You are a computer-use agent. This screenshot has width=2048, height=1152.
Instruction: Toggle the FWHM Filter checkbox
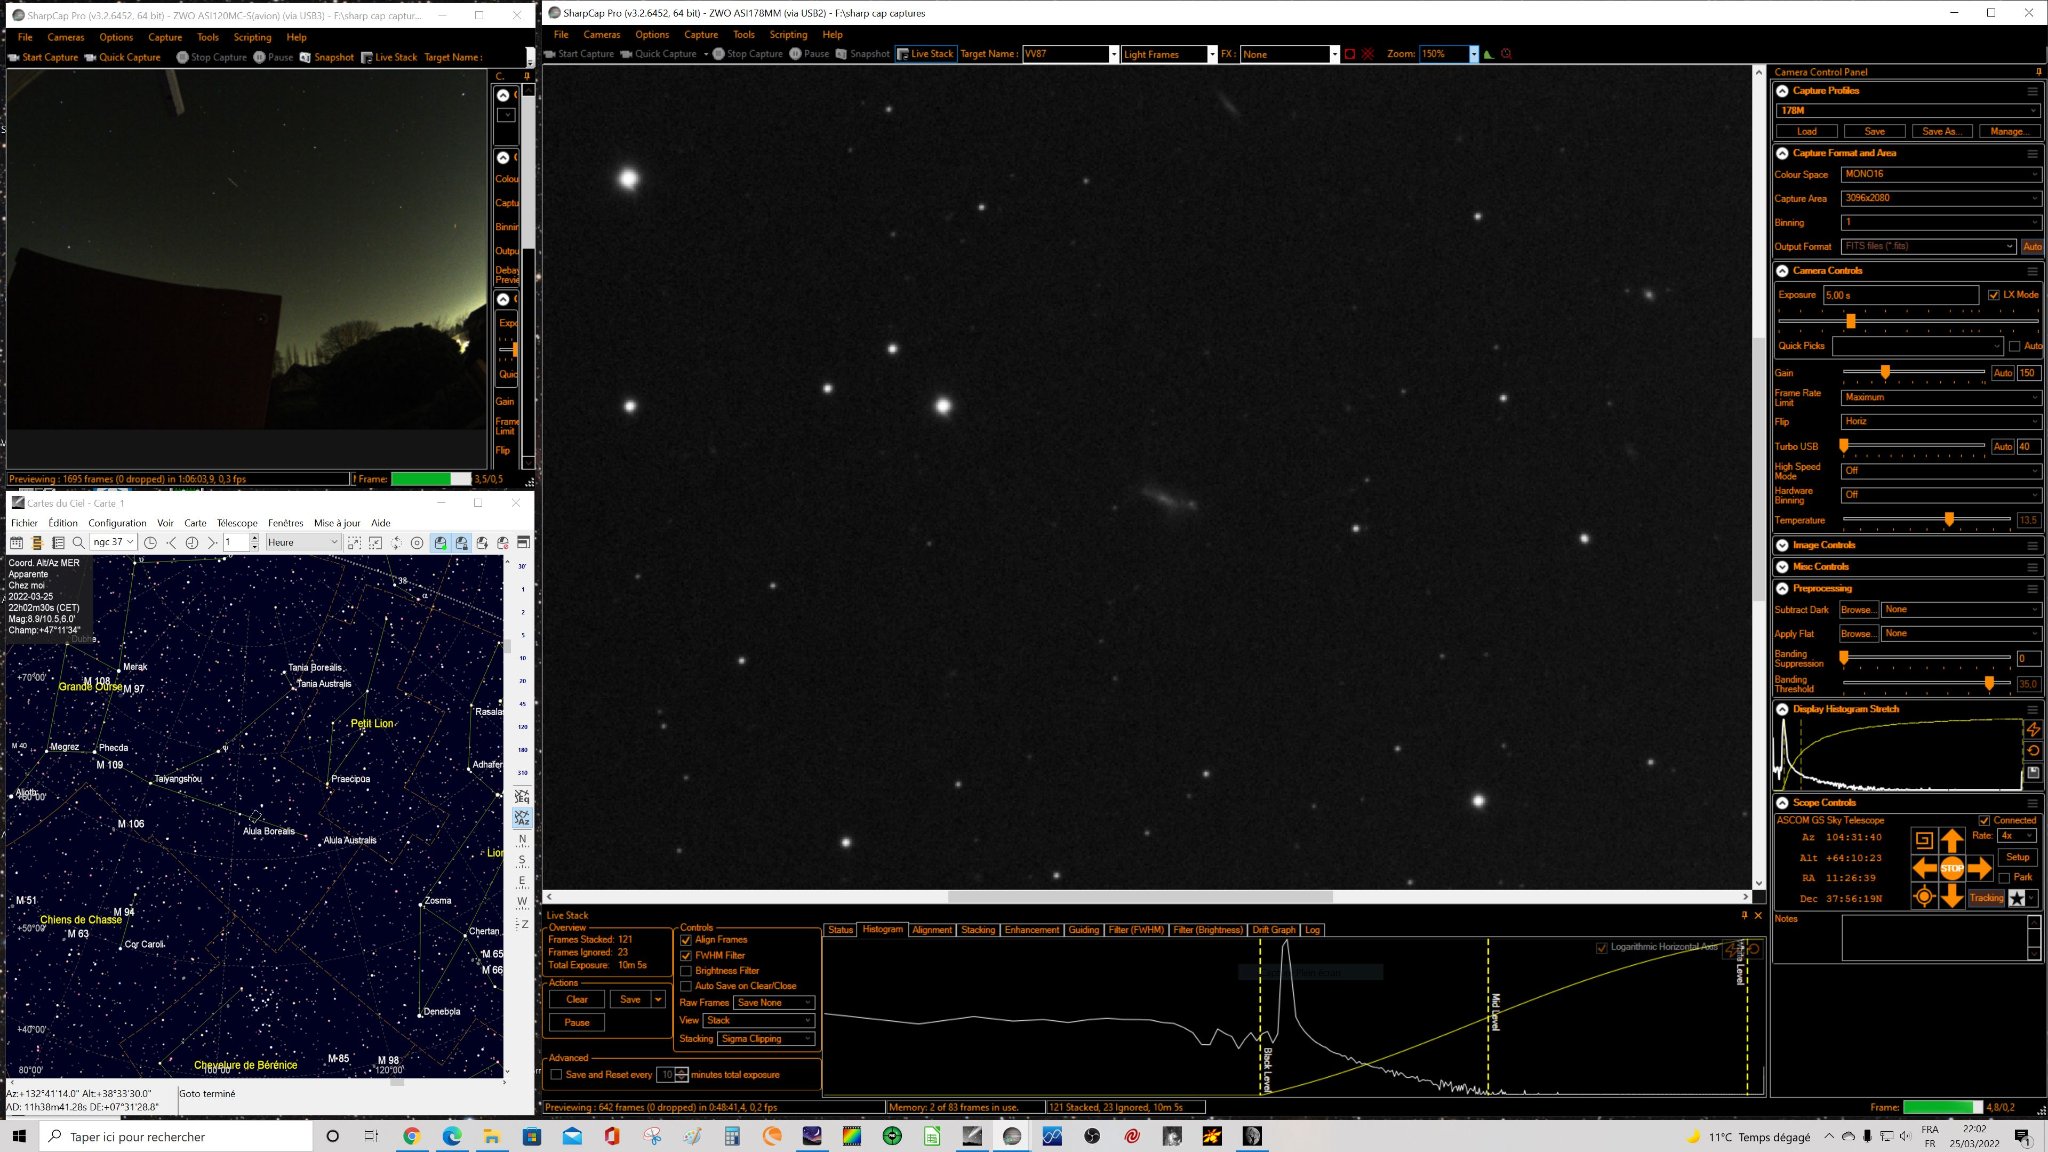point(686,955)
